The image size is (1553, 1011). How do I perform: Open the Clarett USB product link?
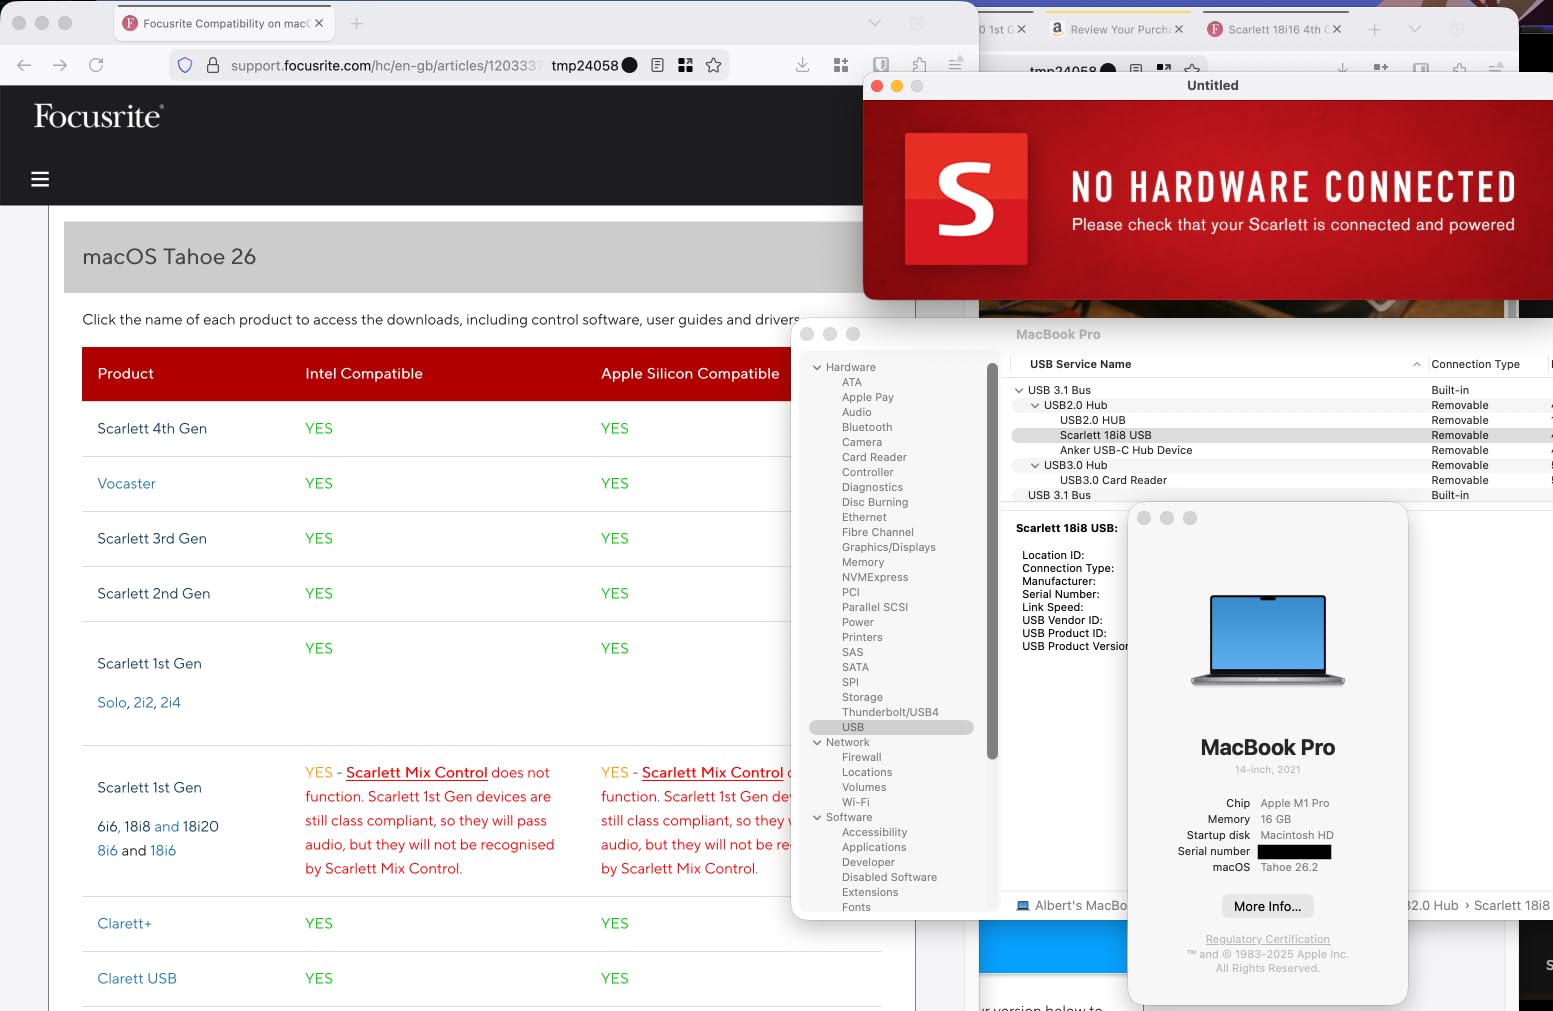[137, 979]
